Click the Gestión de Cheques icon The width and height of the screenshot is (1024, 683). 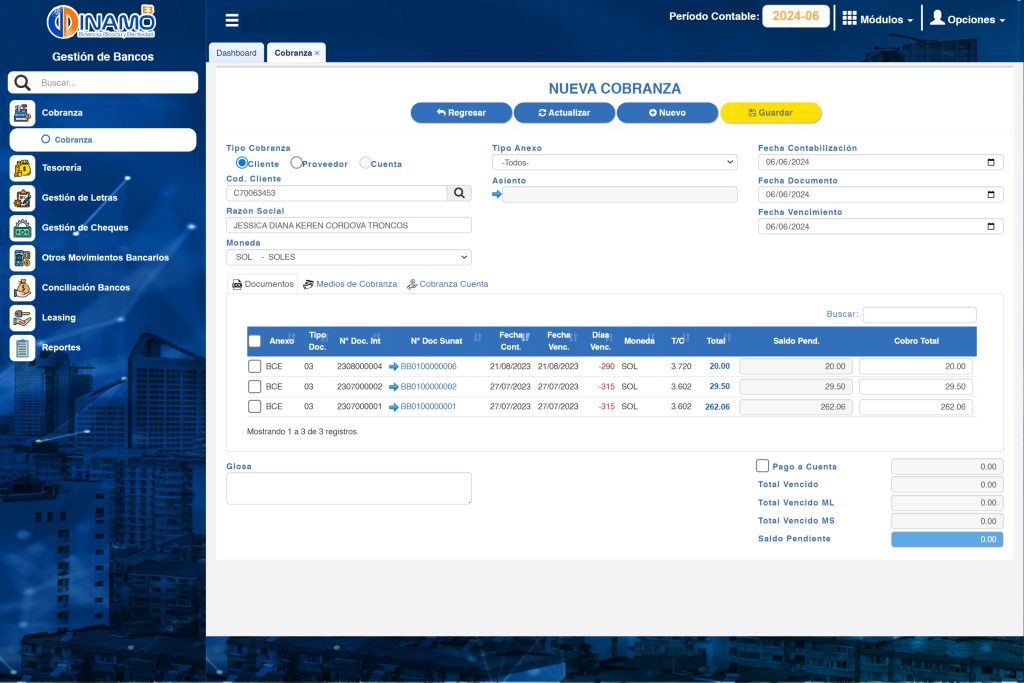pos(22,228)
